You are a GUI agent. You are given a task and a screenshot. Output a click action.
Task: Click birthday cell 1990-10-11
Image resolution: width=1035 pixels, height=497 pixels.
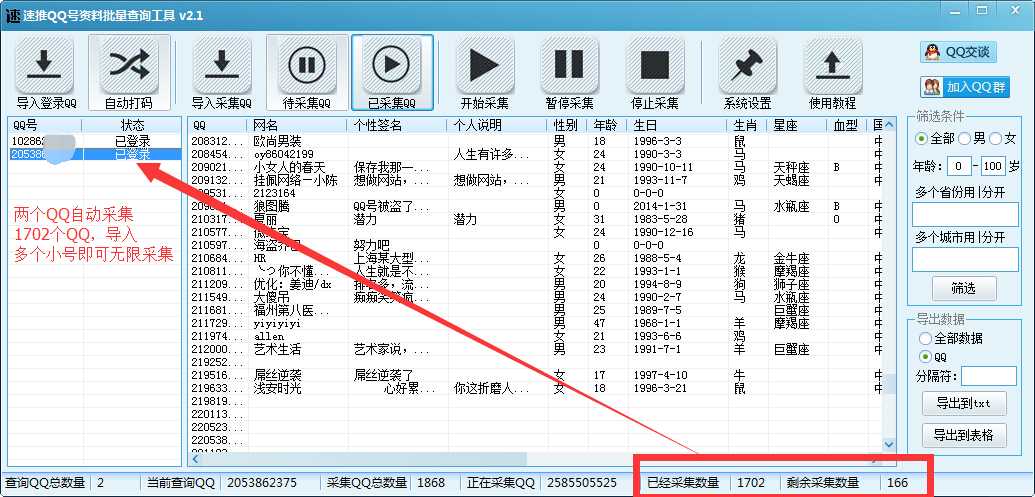[663, 167]
